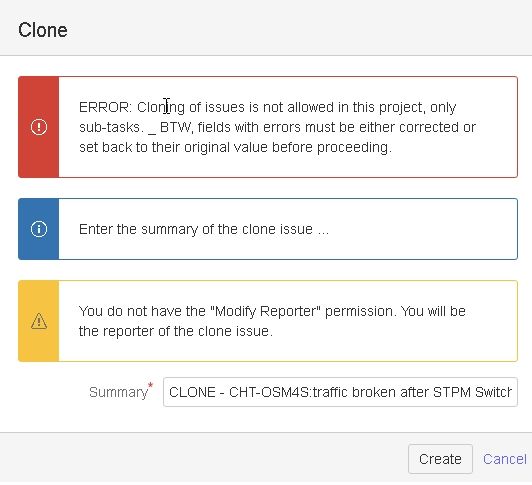Click the 'Enter the summary of the clone issue' message
This screenshot has width=532, height=485.
click(204, 229)
